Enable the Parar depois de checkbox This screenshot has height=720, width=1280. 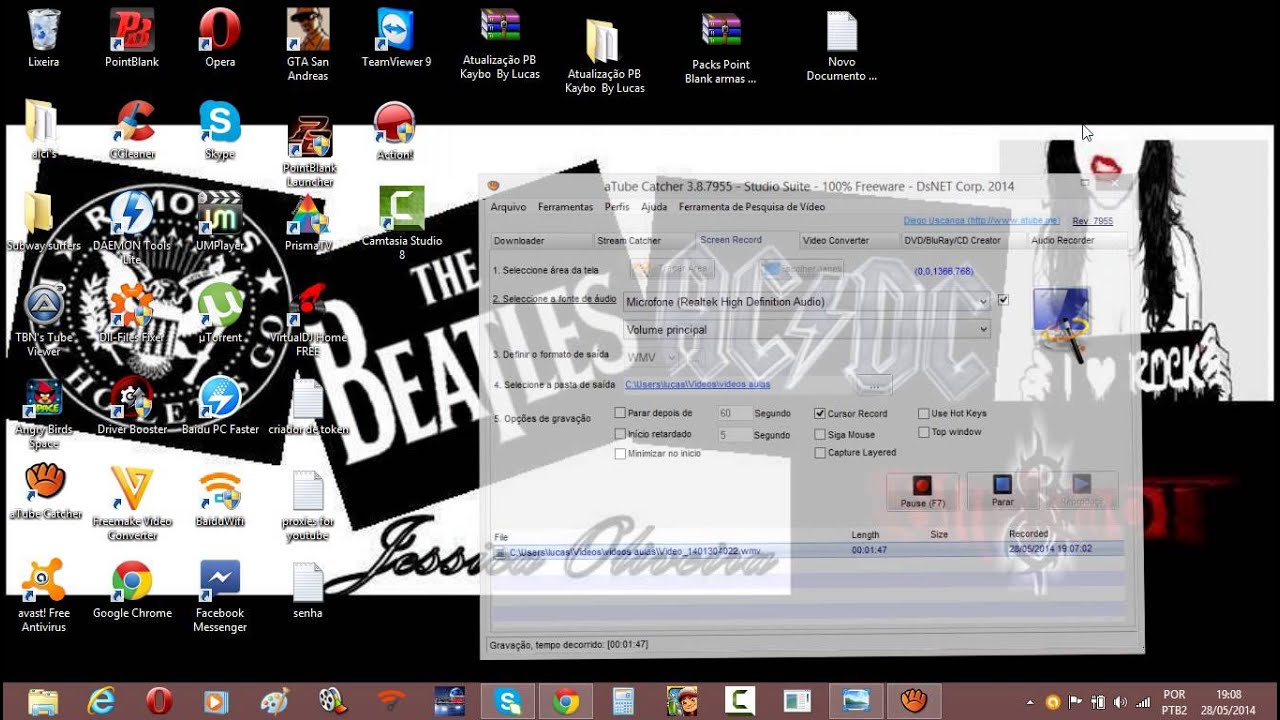click(x=620, y=413)
